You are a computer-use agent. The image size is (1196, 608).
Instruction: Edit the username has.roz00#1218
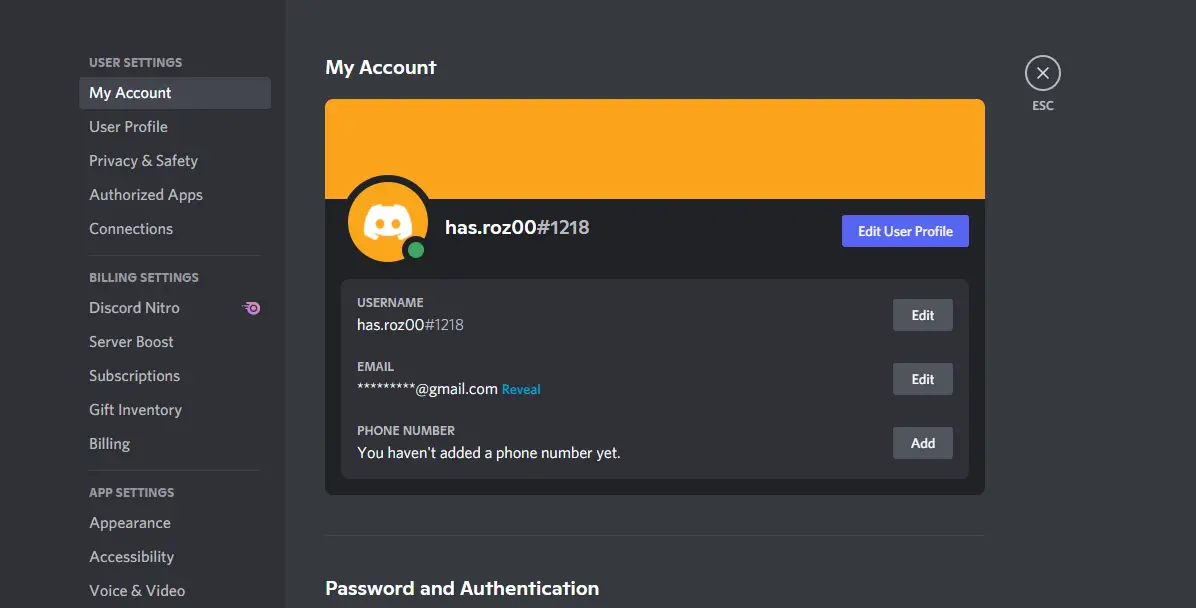[922, 315]
